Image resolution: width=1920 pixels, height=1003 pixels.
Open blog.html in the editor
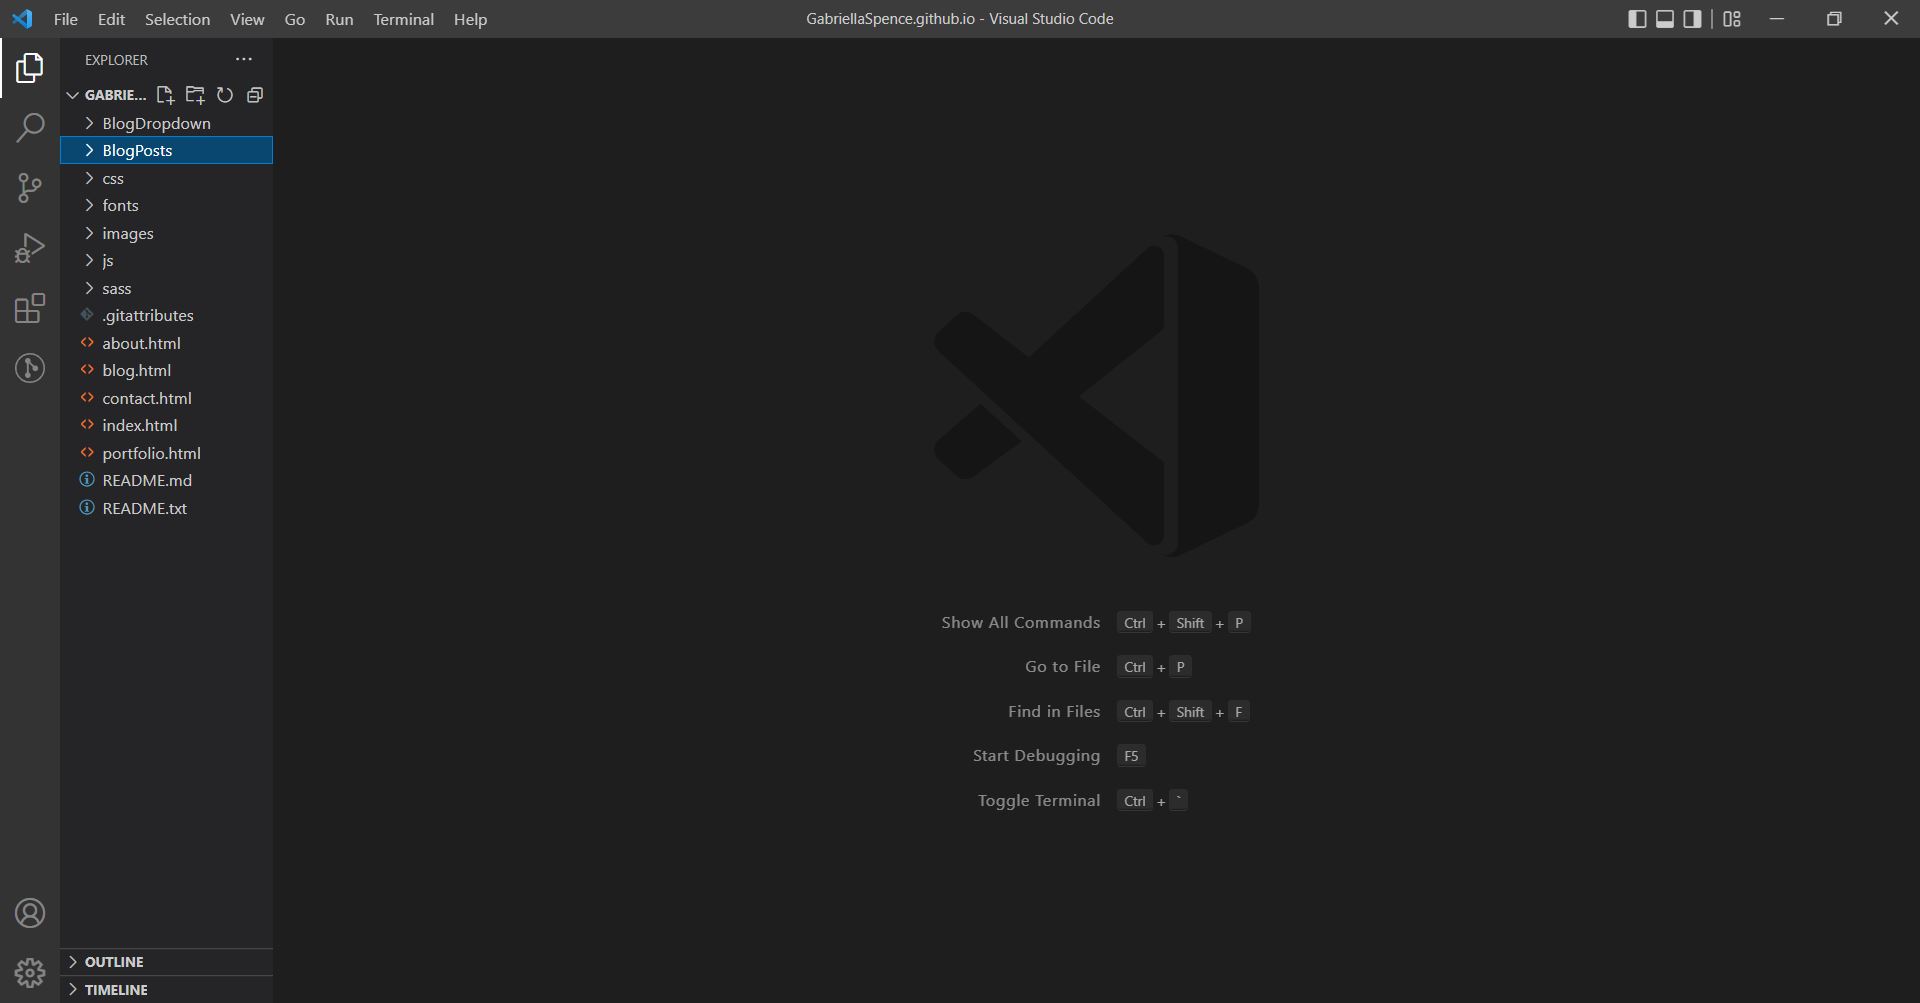166,370
